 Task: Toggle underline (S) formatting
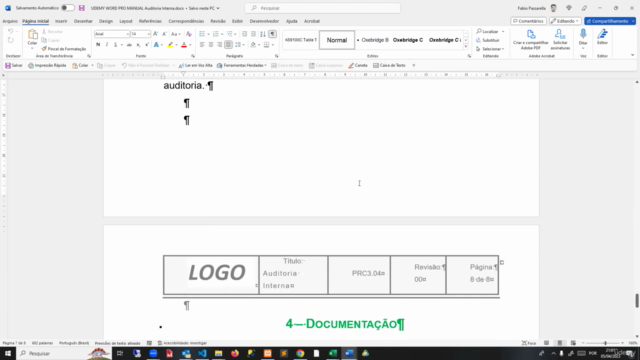coord(116,44)
